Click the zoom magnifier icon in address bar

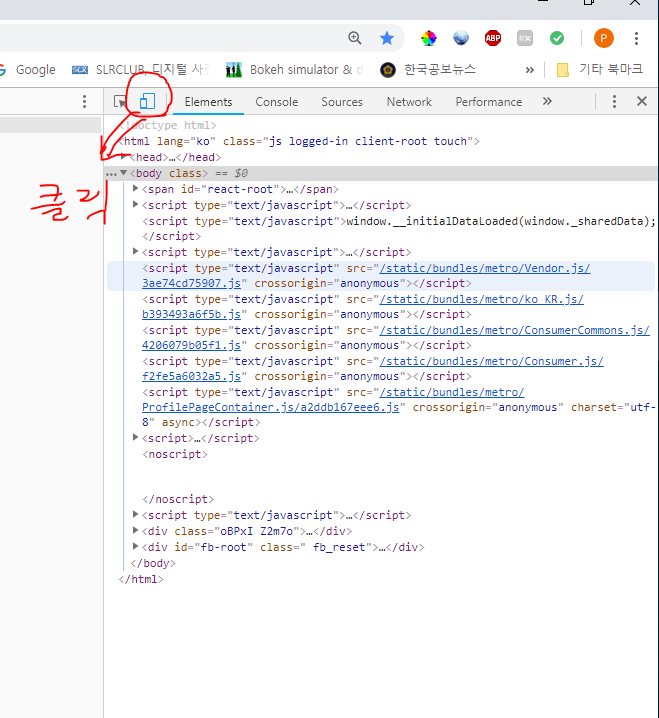coord(355,38)
